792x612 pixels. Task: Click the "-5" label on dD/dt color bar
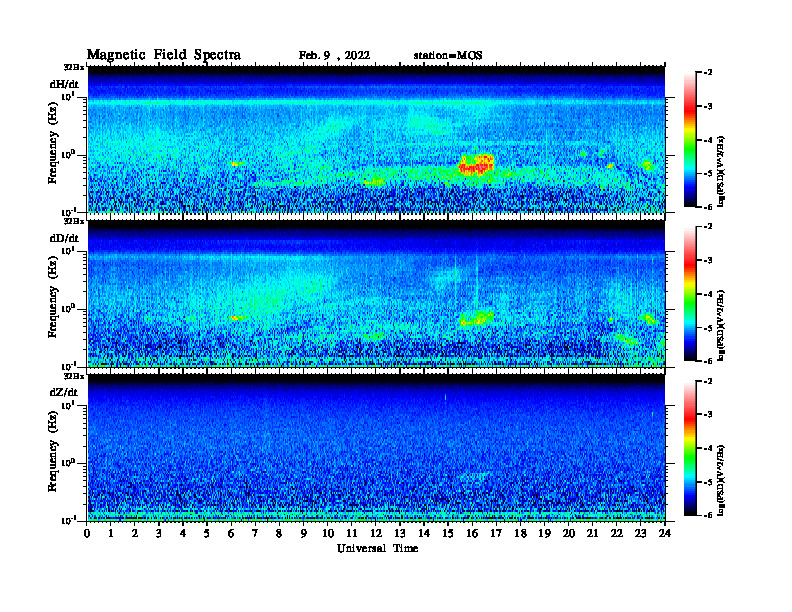(x=708, y=328)
